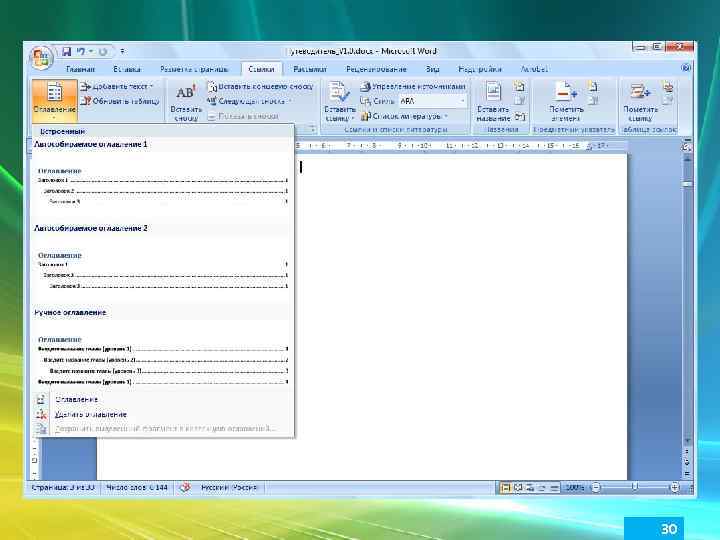
Task: Click the ruler toggle above the scrollbar
Action: pos(687,147)
